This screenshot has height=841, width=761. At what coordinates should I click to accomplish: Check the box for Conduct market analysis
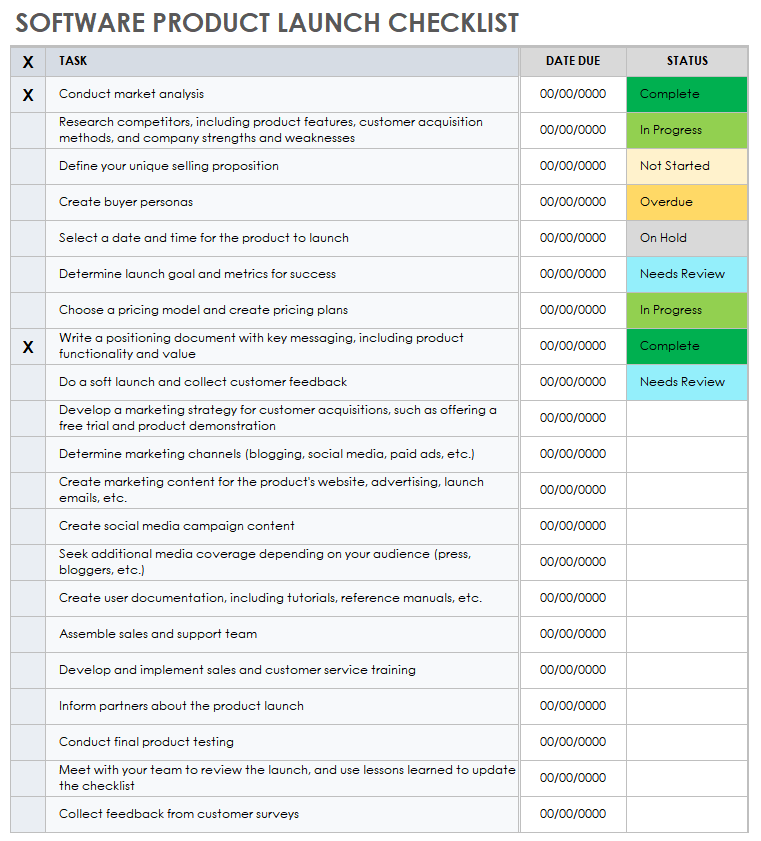click(28, 95)
